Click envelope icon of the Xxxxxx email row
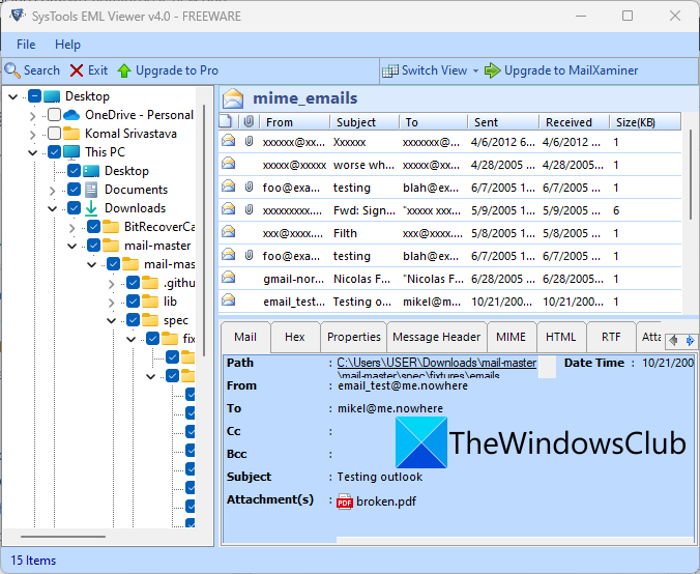Image resolution: width=700 pixels, height=574 pixels. click(228, 141)
